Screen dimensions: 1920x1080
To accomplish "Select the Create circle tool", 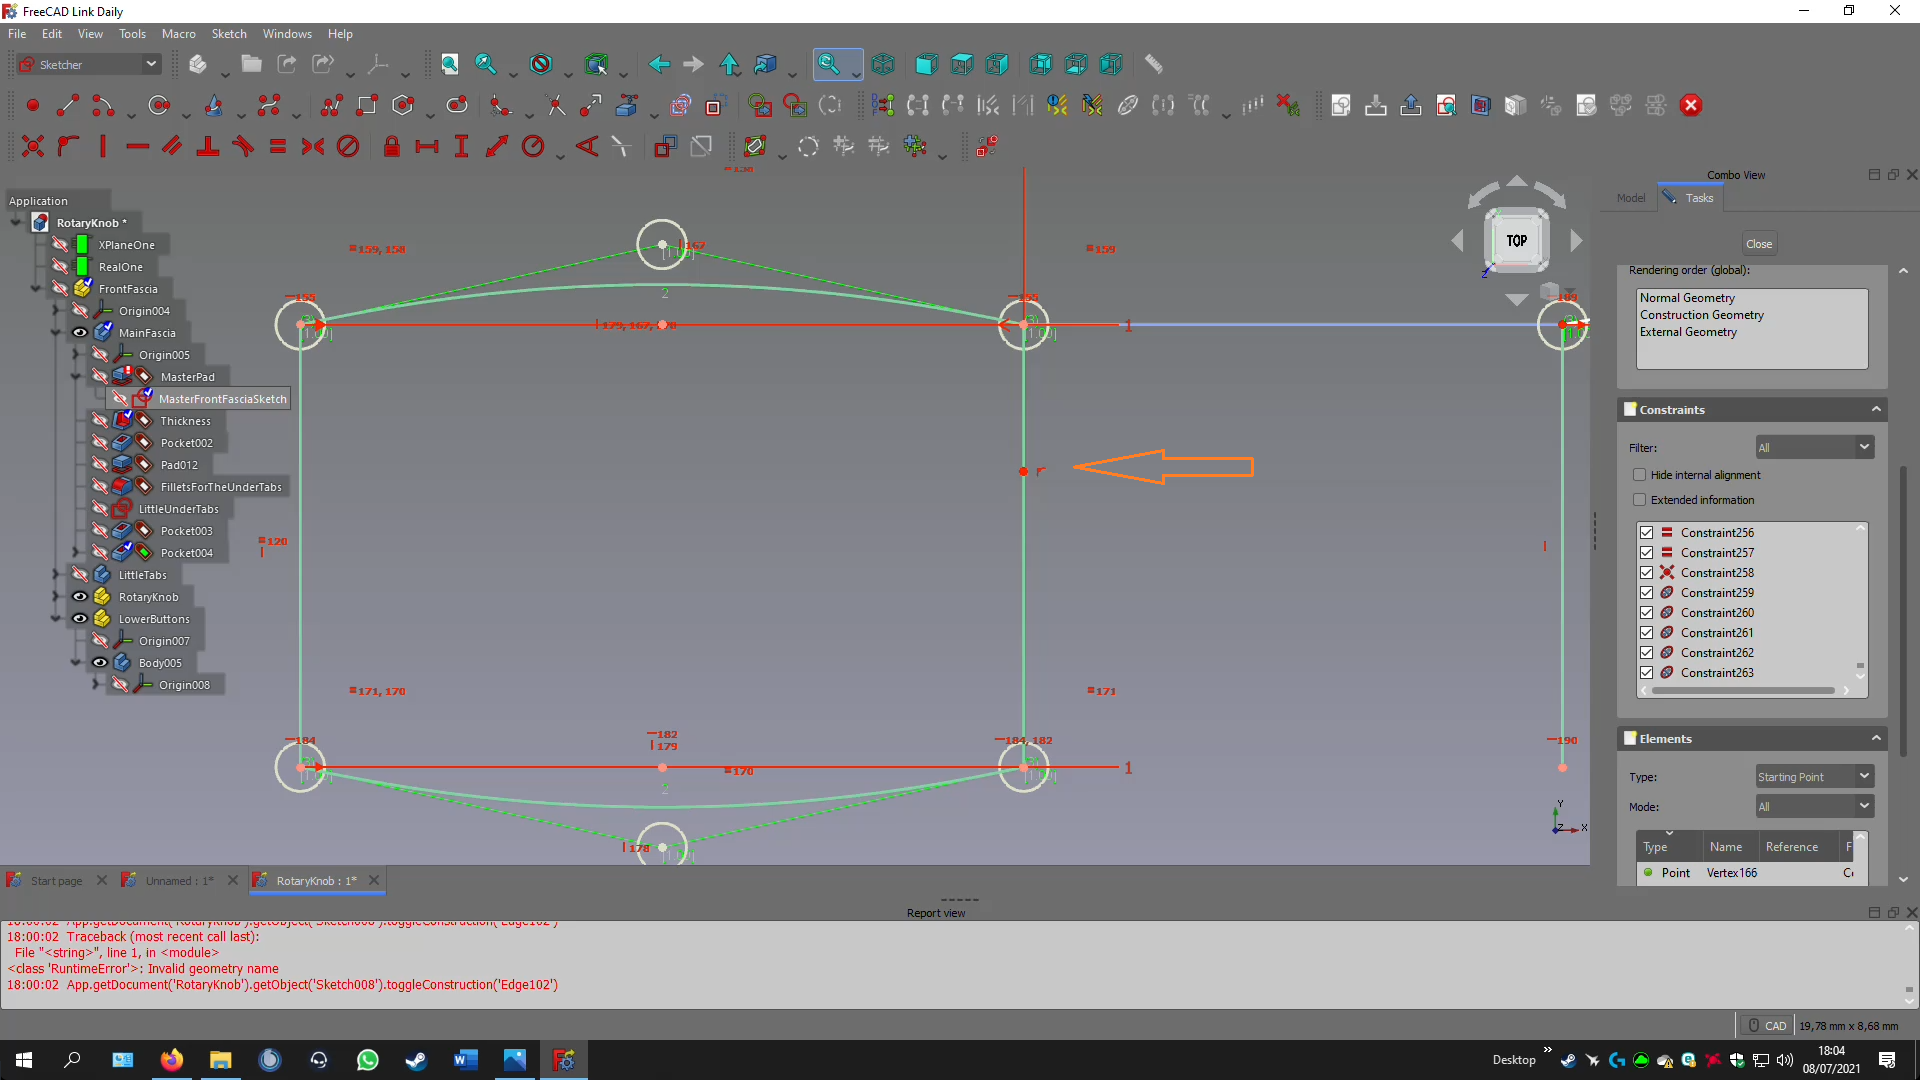I will point(158,105).
